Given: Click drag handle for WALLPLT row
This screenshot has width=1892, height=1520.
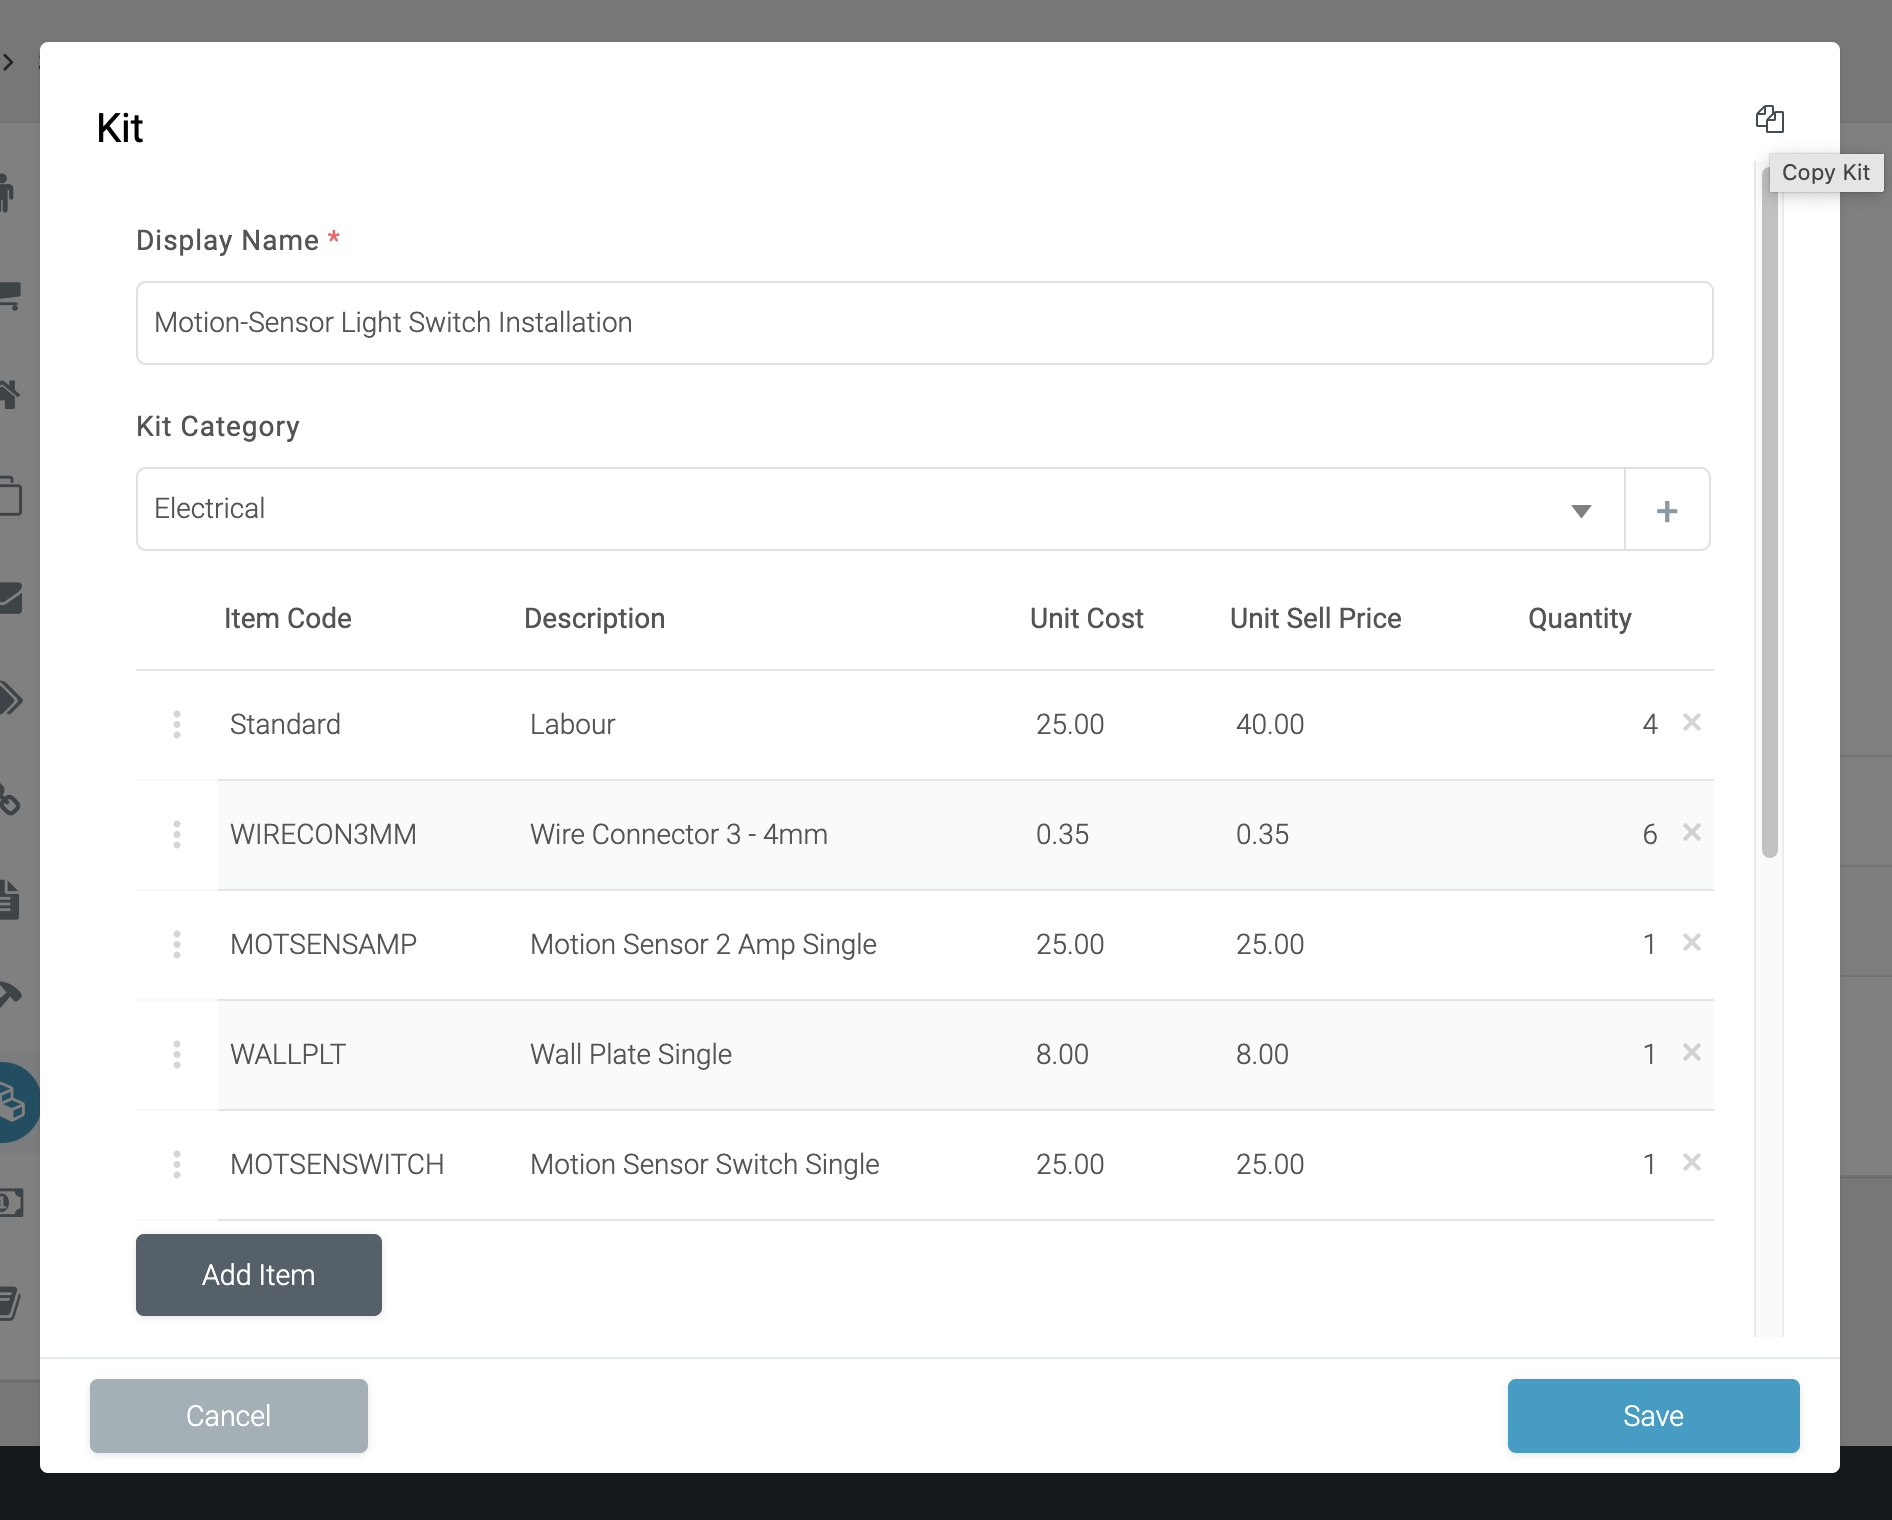Looking at the screenshot, I should coord(177,1054).
